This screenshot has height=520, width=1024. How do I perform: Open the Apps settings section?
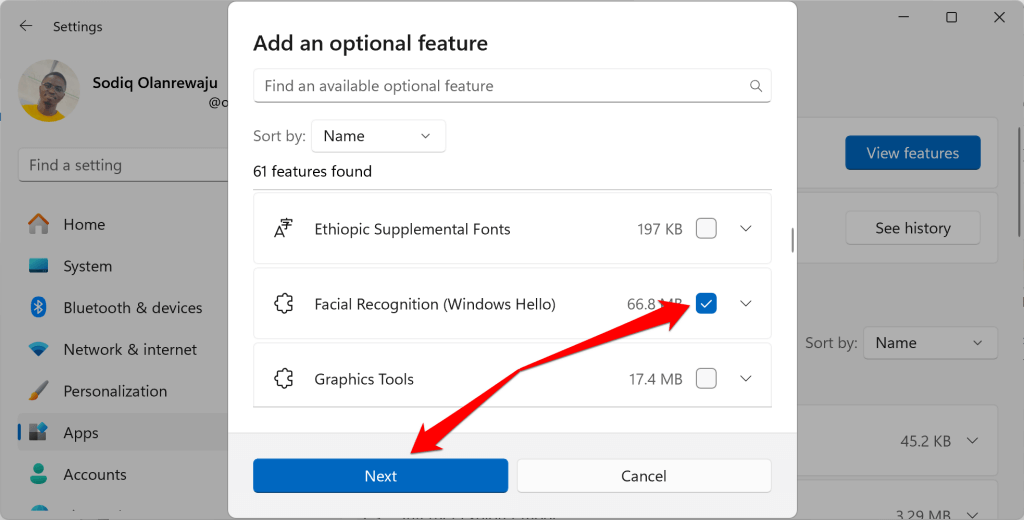[x=81, y=433]
